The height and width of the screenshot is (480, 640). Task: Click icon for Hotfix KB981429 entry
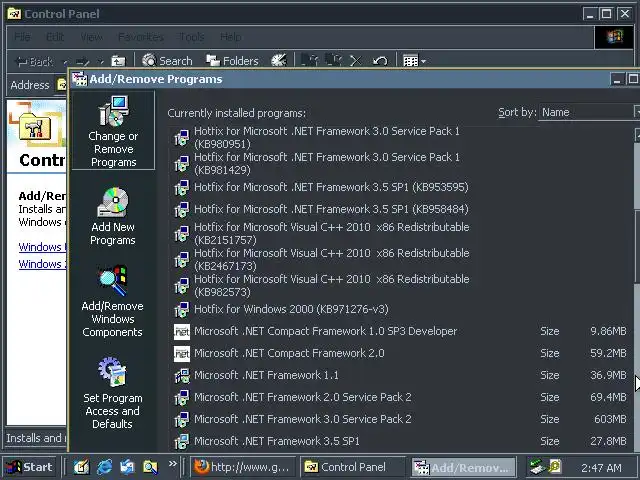pyautogui.click(x=182, y=163)
